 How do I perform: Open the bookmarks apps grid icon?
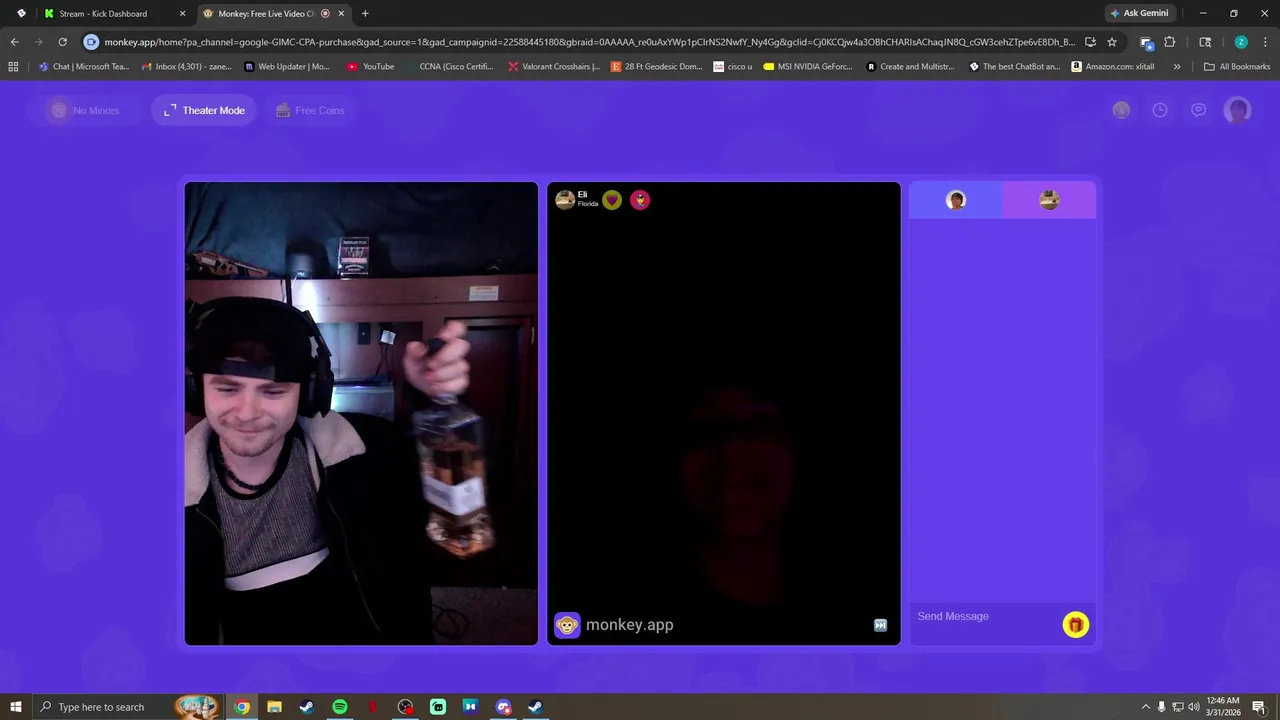13,67
